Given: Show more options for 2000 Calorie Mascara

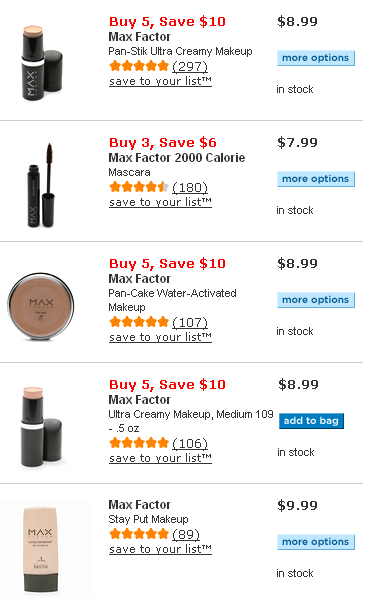Looking at the screenshot, I should click(x=316, y=179).
